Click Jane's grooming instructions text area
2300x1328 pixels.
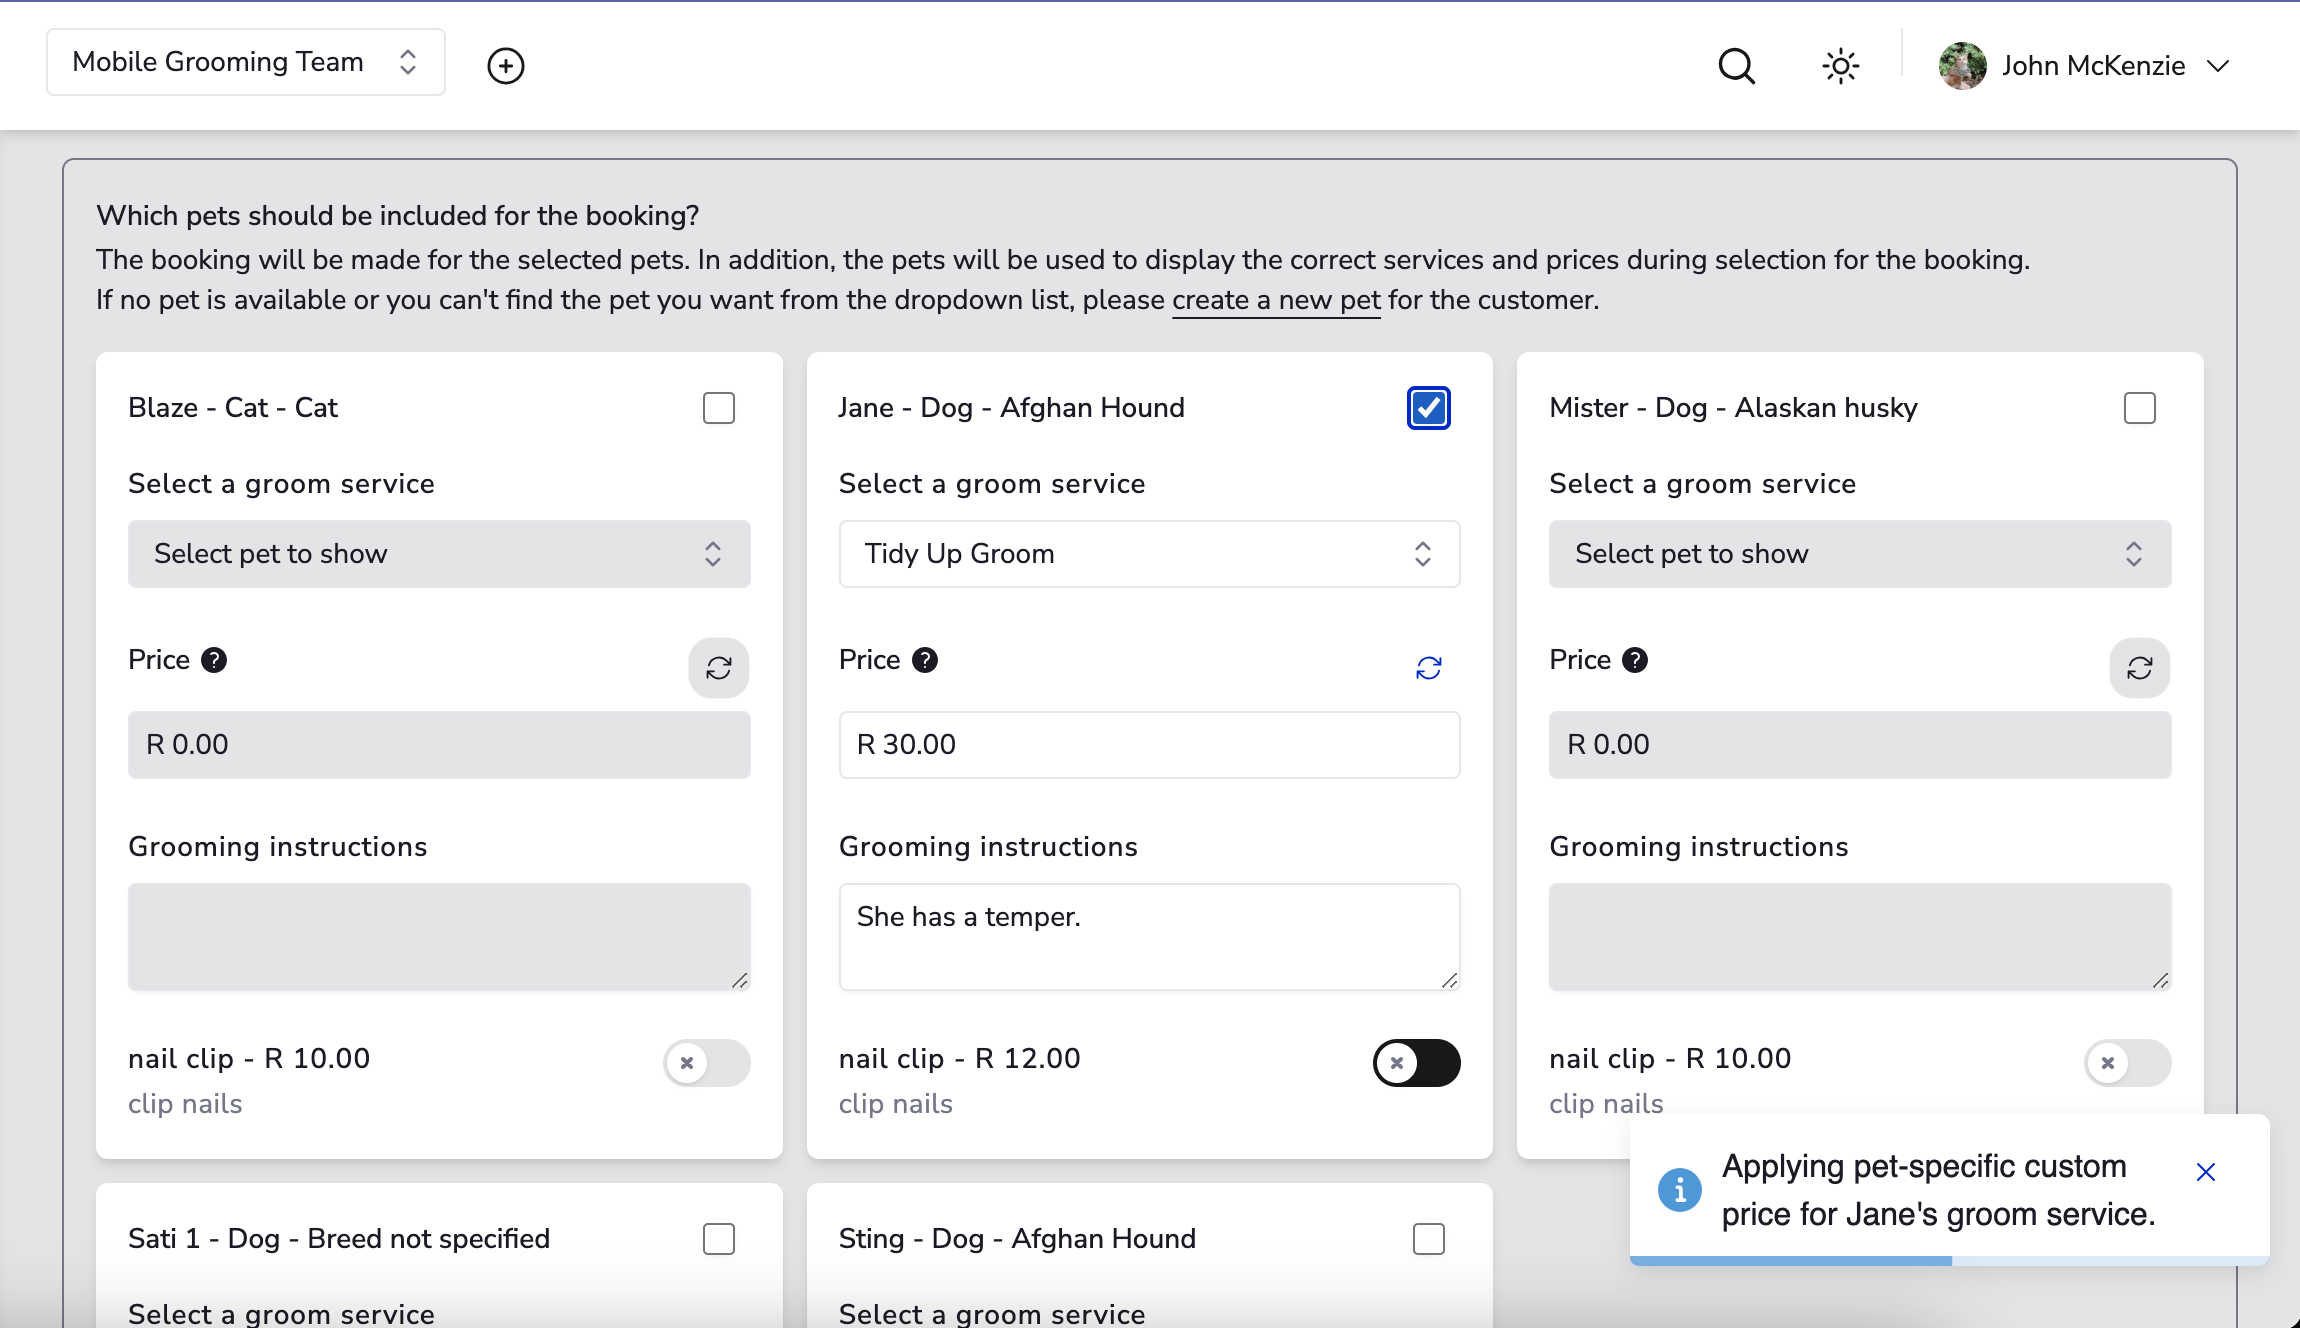[1149, 937]
